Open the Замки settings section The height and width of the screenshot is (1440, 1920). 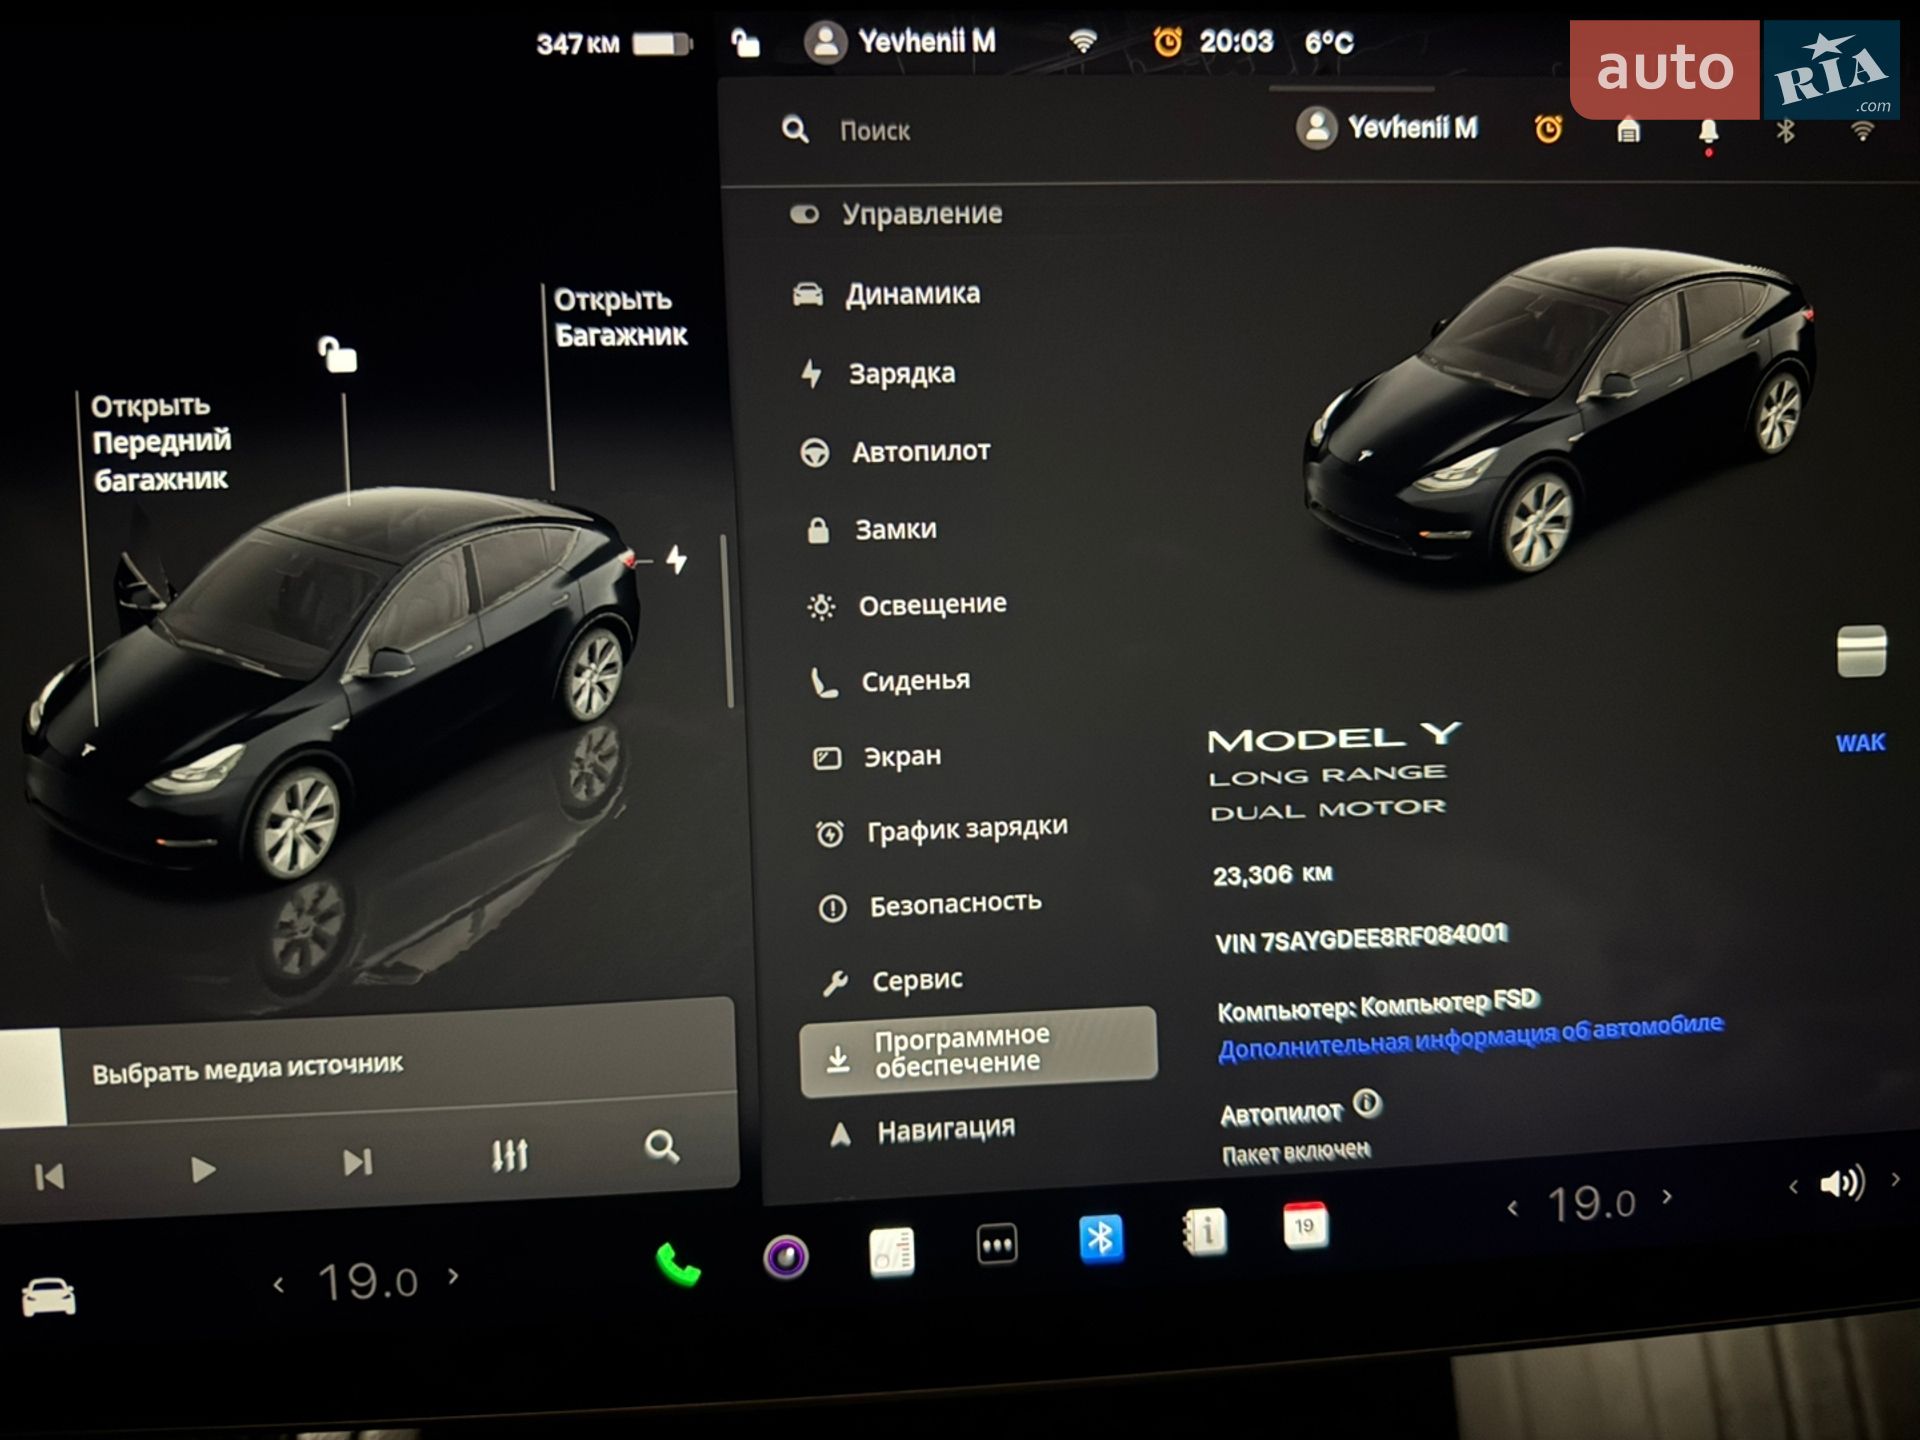[x=871, y=529]
